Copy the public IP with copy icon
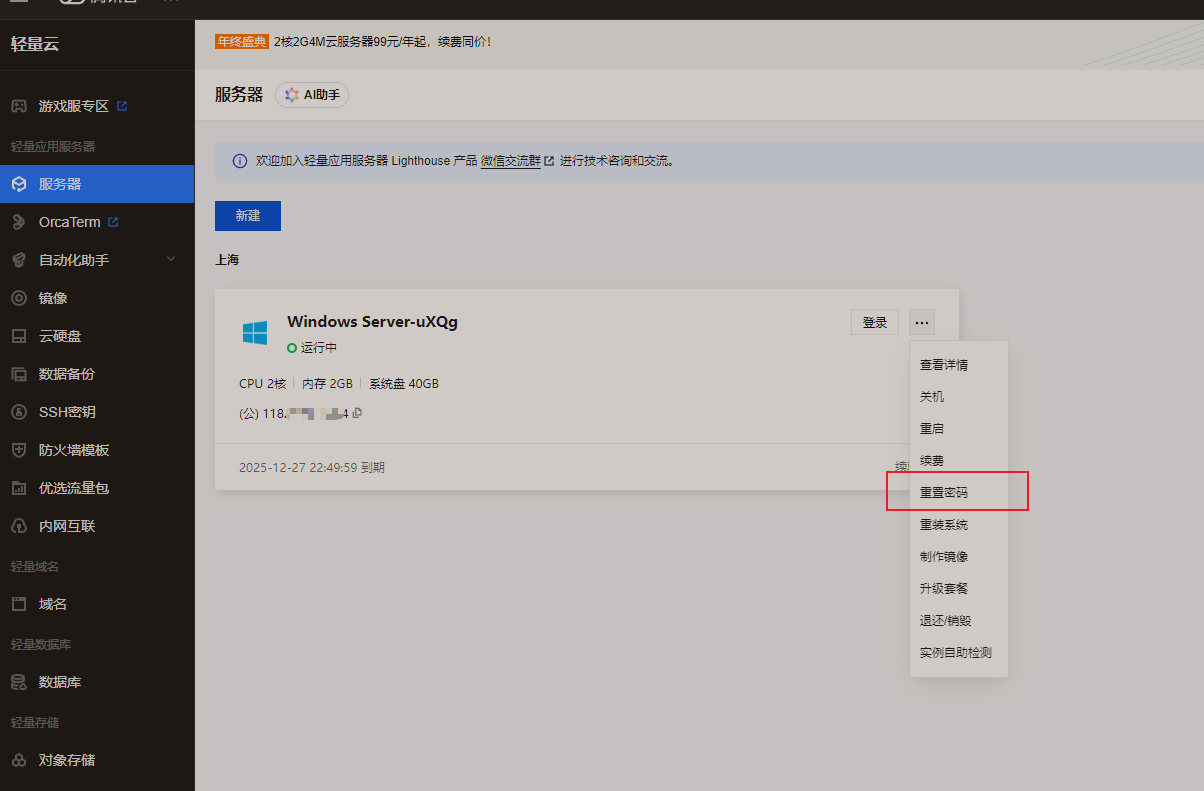Image resolution: width=1204 pixels, height=791 pixels. point(357,413)
